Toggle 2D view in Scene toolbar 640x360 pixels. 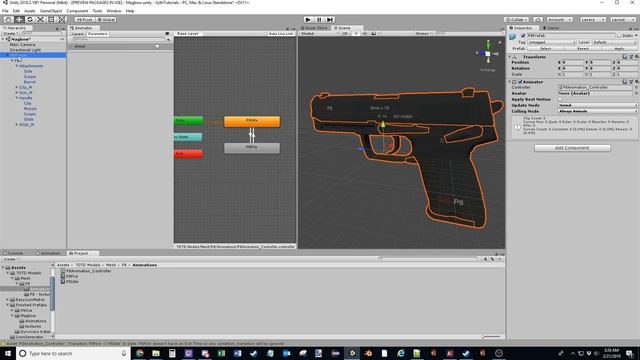pos(345,33)
